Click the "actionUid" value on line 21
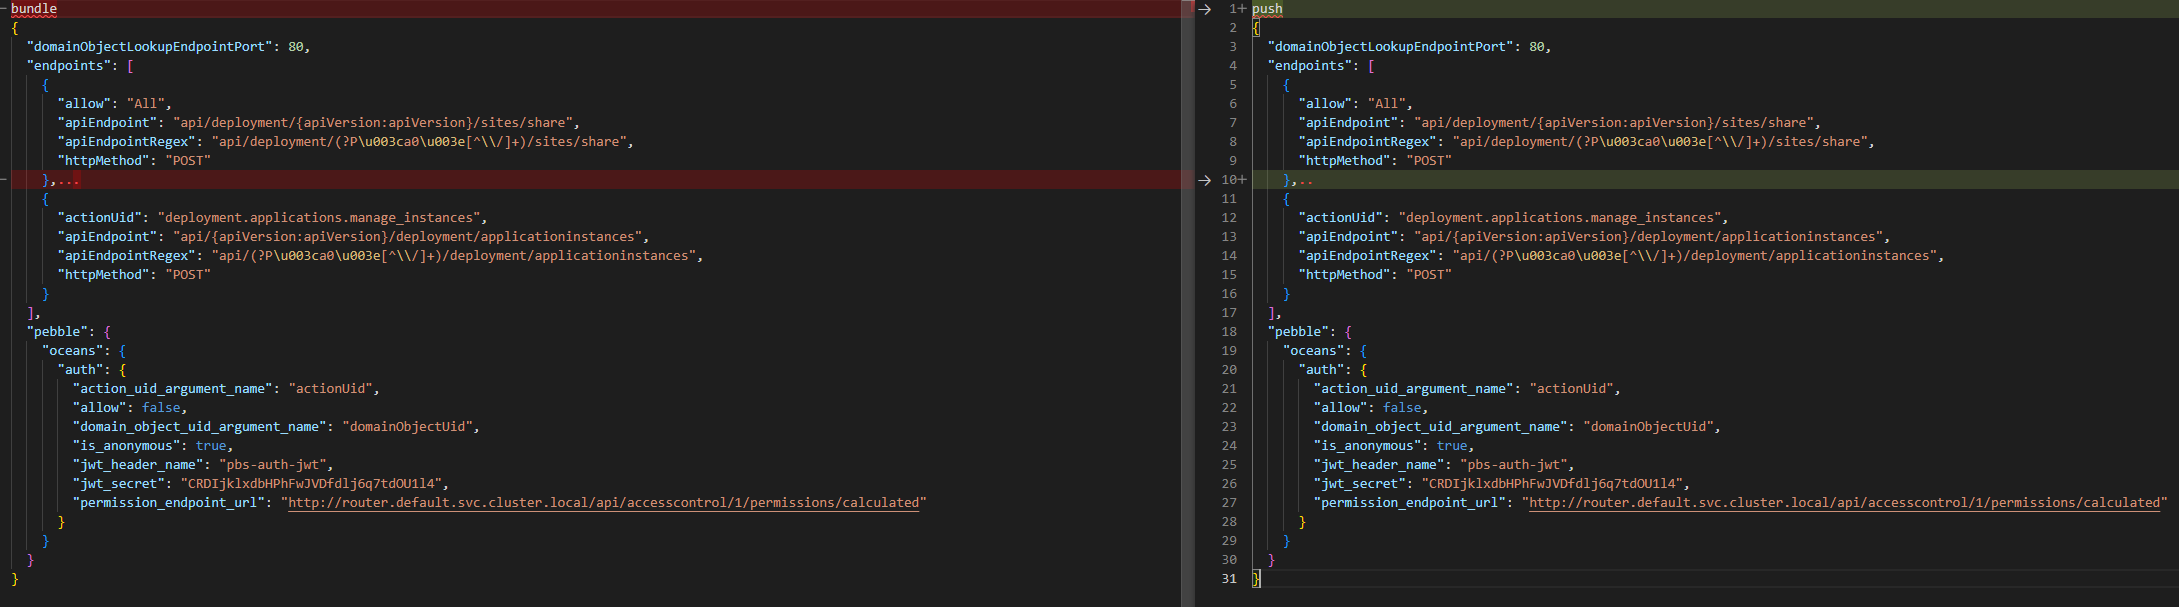The height and width of the screenshot is (607, 2179). tap(1572, 389)
